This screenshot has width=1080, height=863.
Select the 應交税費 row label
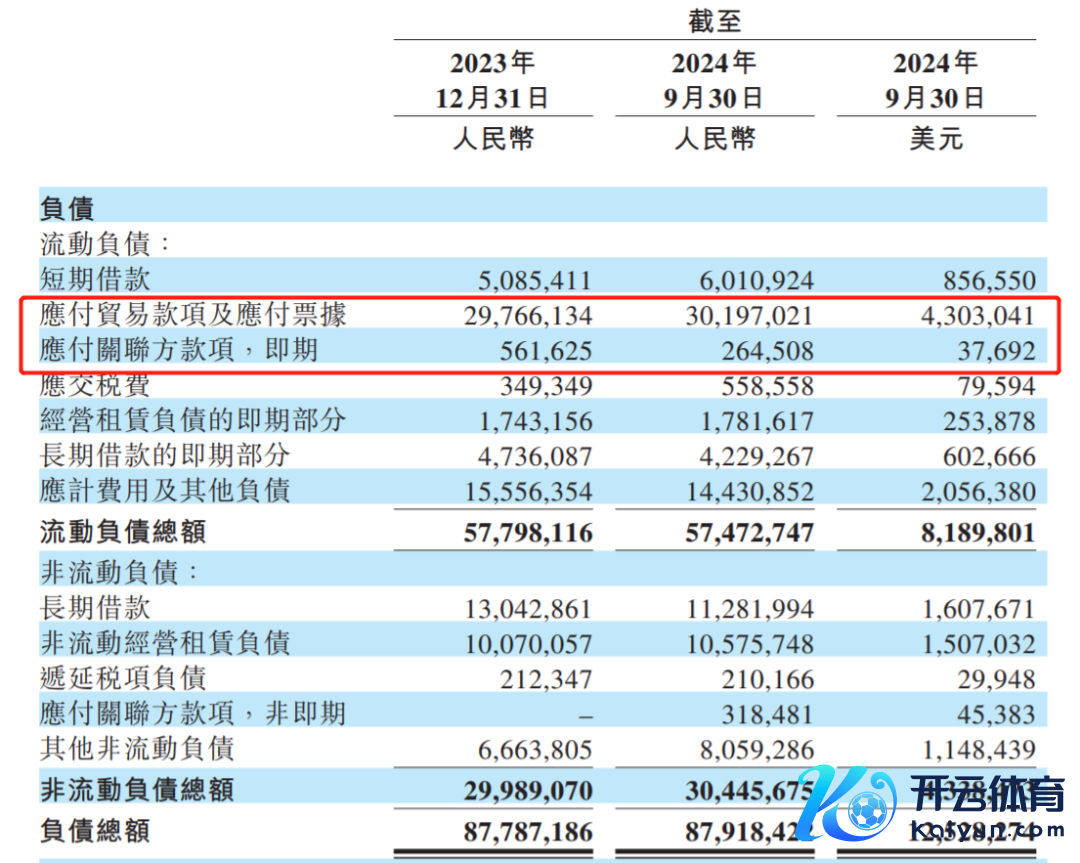point(95,385)
